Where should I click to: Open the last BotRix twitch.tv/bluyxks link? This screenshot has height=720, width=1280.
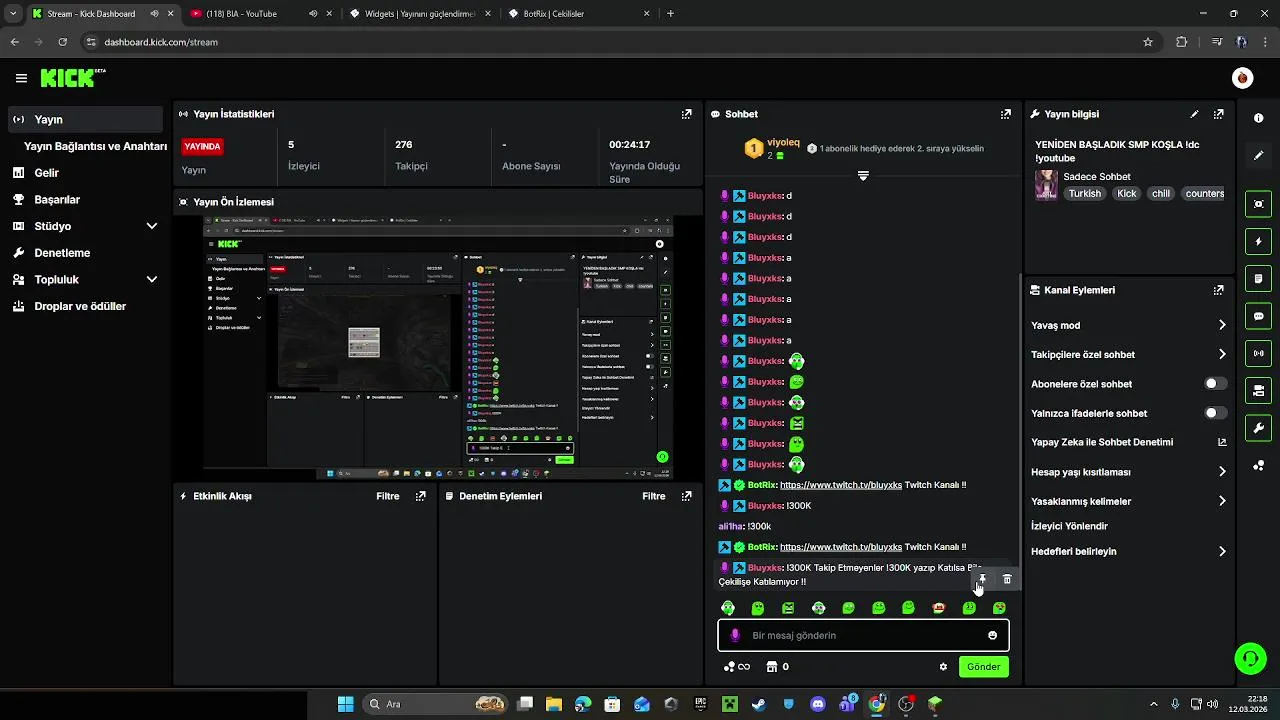click(841, 547)
